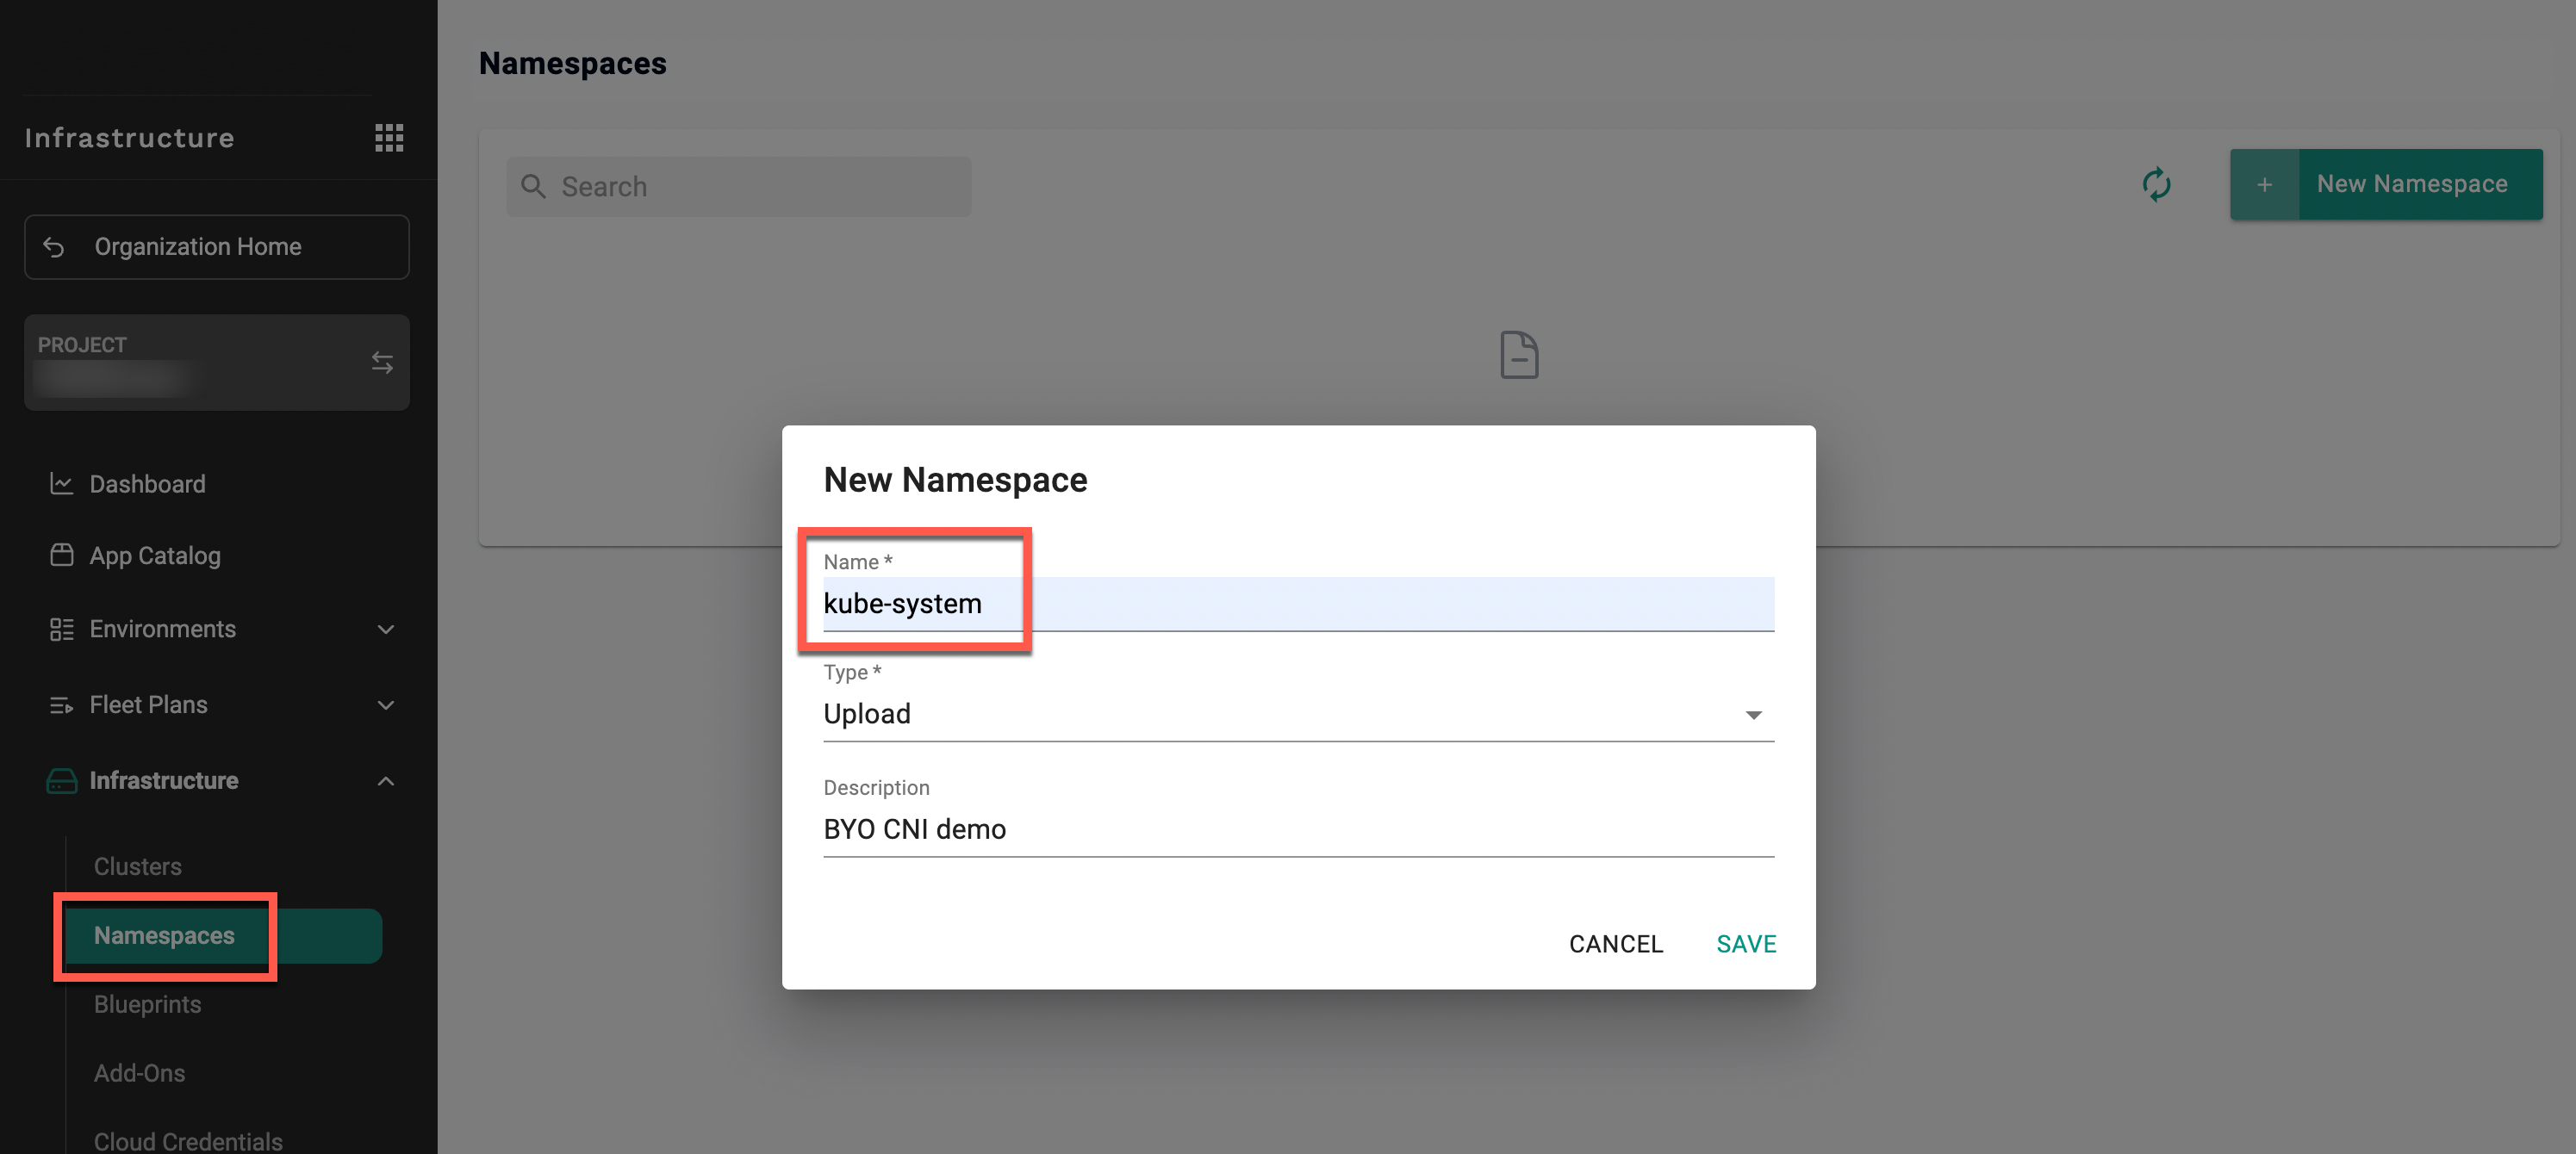Image resolution: width=2576 pixels, height=1154 pixels.
Task: Open Add-Ons from the sidebar
Action: pyautogui.click(x=139, y=1073)
